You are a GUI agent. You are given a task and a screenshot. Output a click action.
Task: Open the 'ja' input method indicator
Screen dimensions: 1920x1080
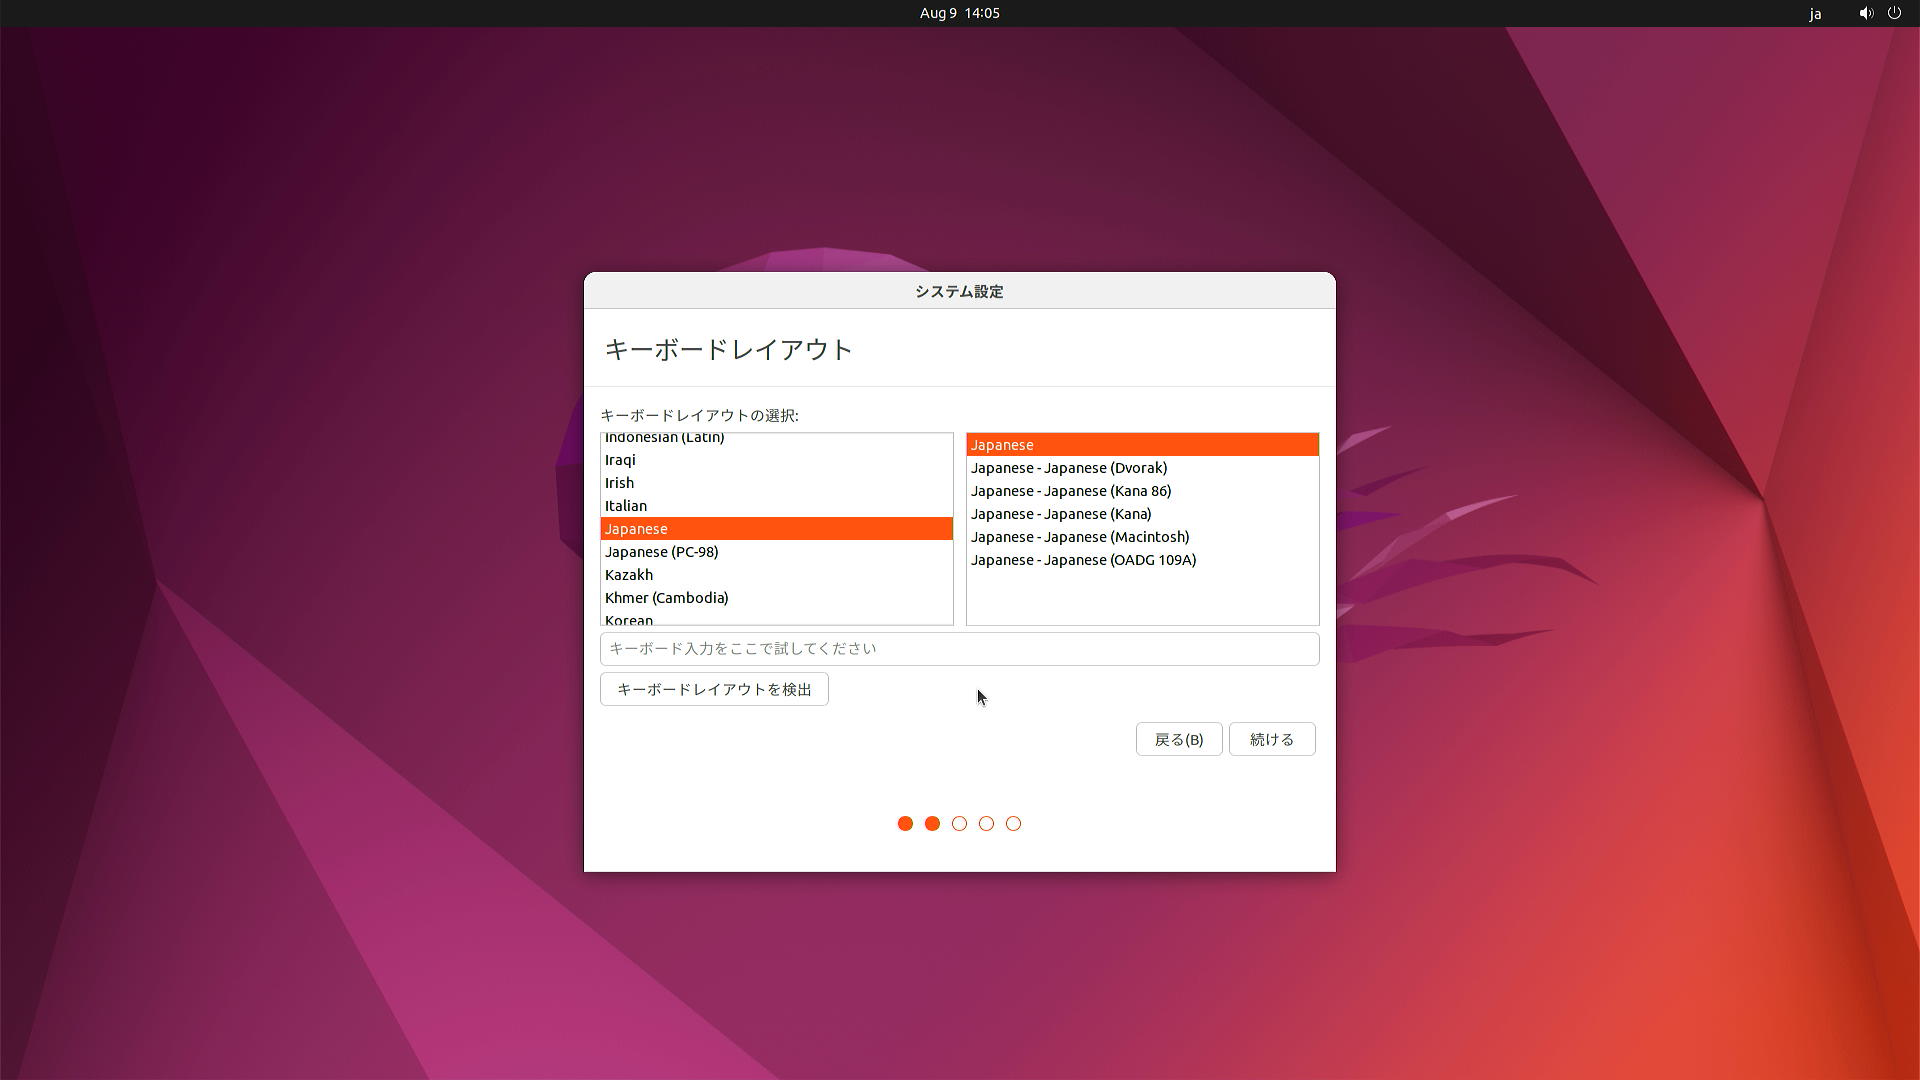(x=1816, y=13)
